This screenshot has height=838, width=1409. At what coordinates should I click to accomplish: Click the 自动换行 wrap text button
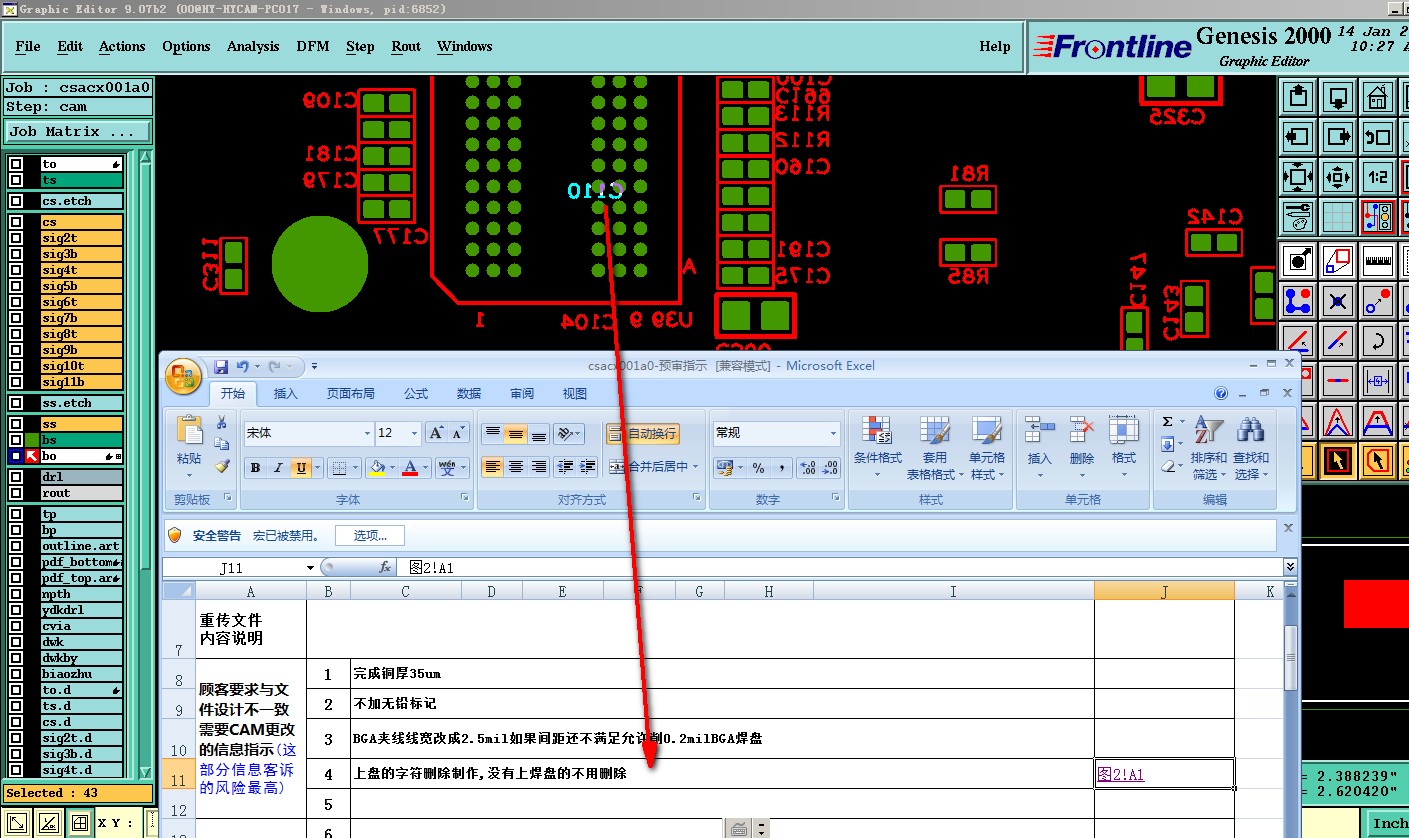pos(642,433)
